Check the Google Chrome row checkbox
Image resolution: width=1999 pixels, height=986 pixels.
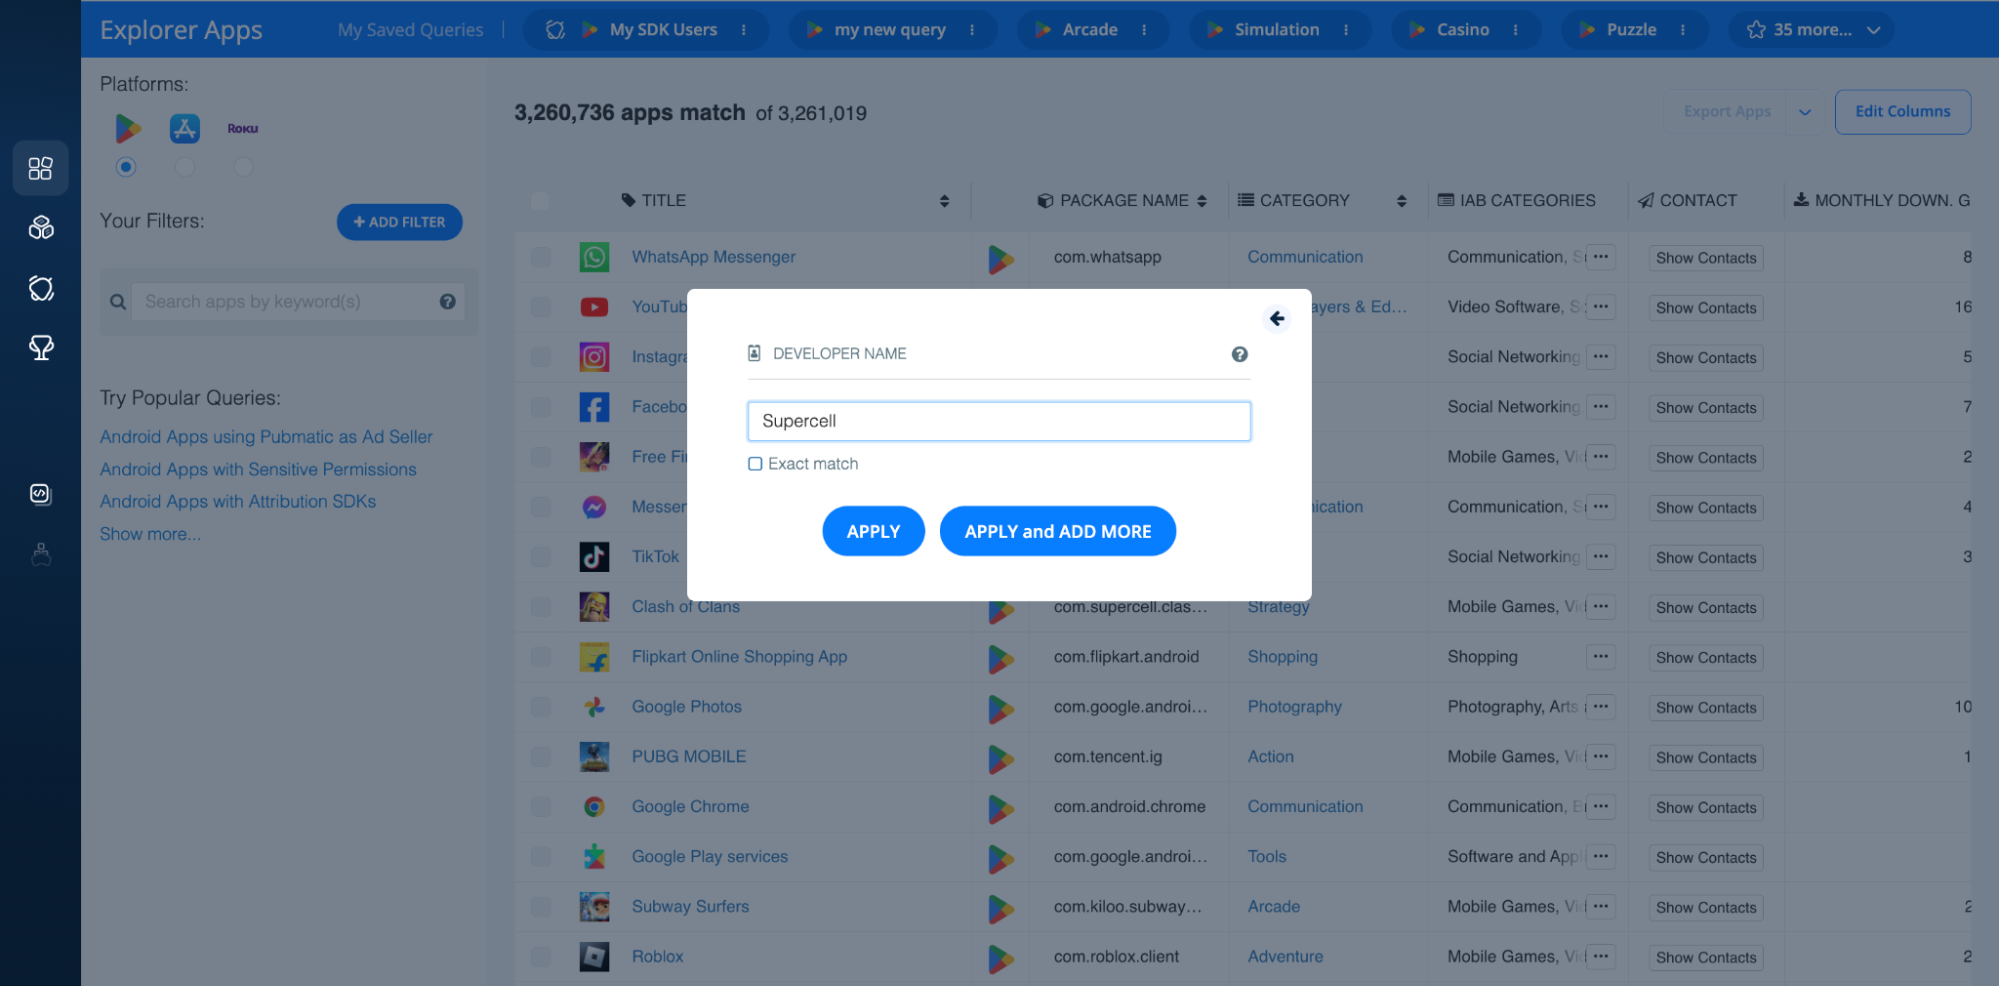pos(540,806)
